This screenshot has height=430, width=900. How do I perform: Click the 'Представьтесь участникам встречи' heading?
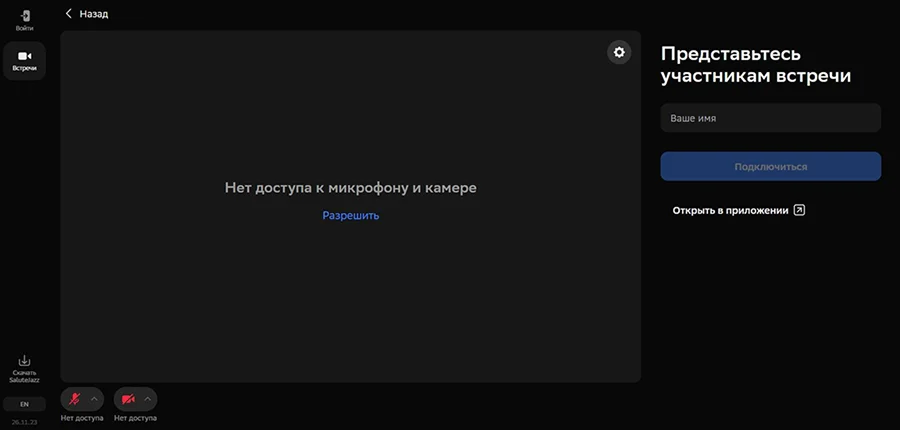755,65
